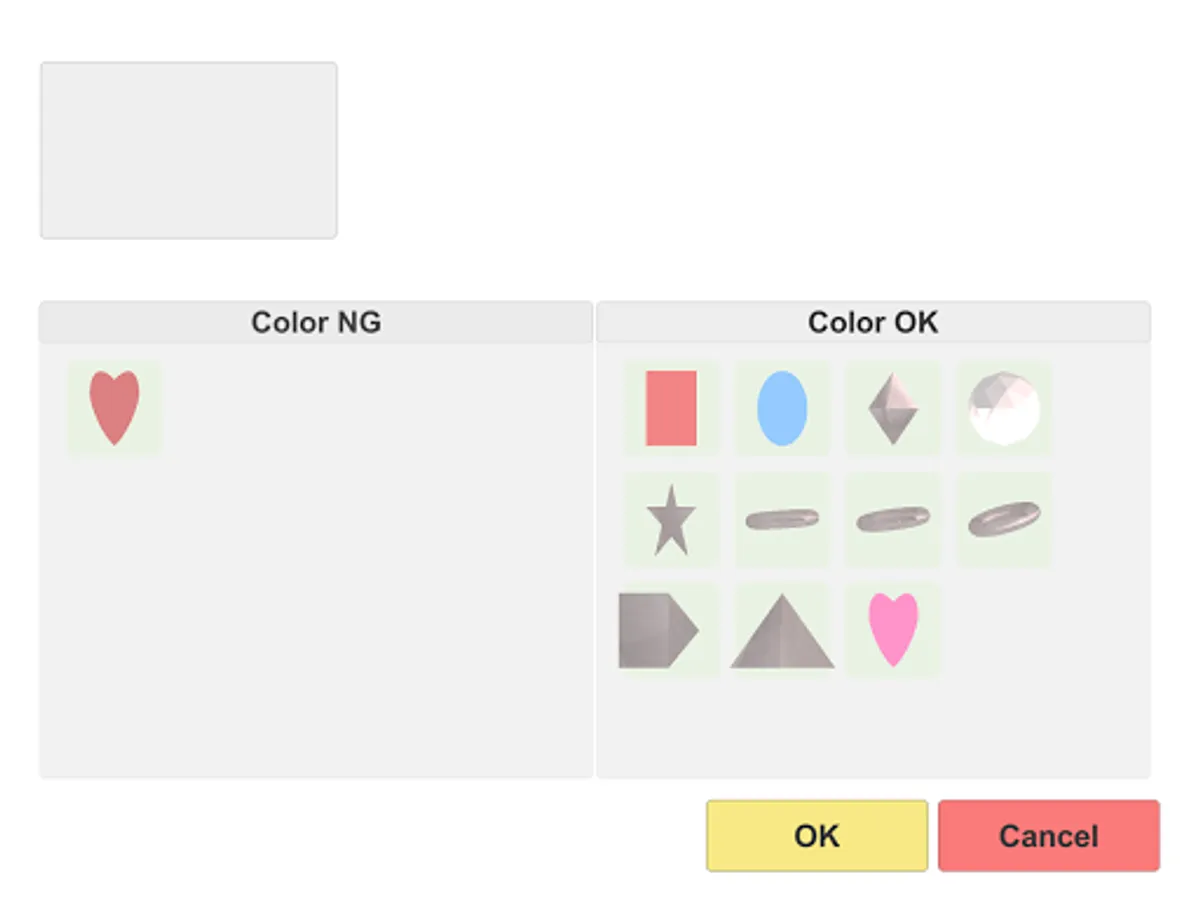Click the empty preview box above the lists
The height and width of the screenshot is (900, 1200).
[x=188, y=150]
